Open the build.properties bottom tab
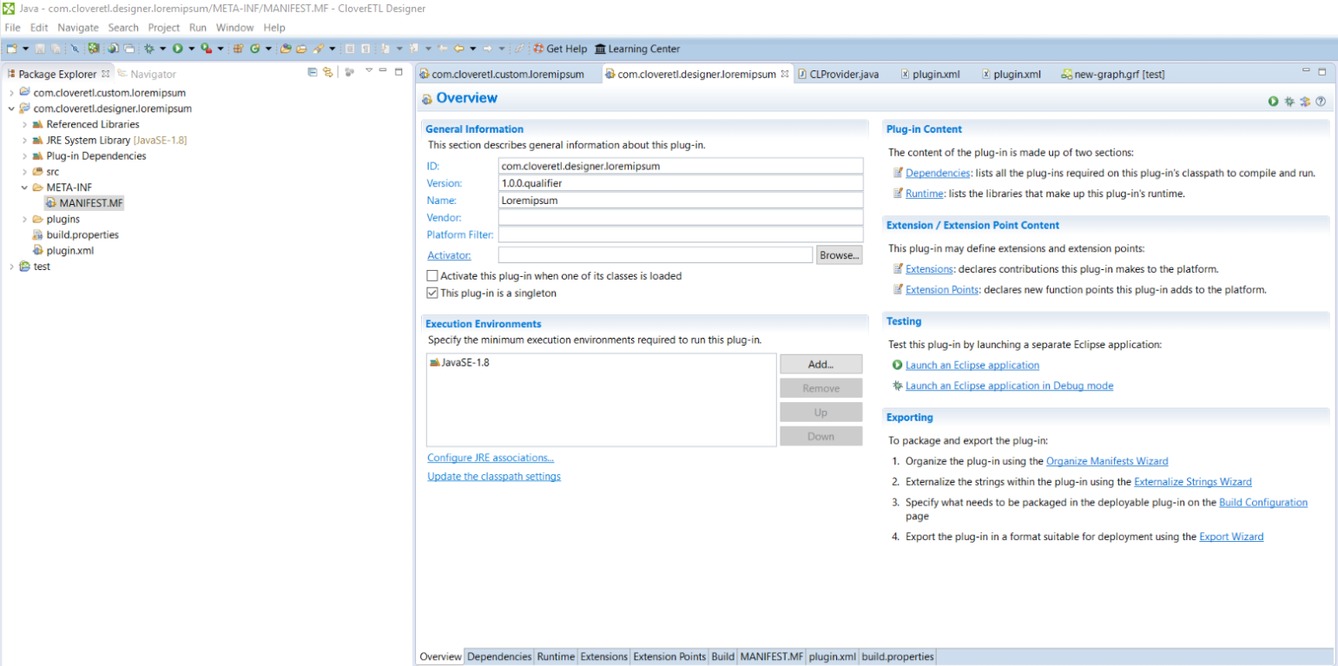The width and height of the screenshot is (1338, 666). [897, 657]
